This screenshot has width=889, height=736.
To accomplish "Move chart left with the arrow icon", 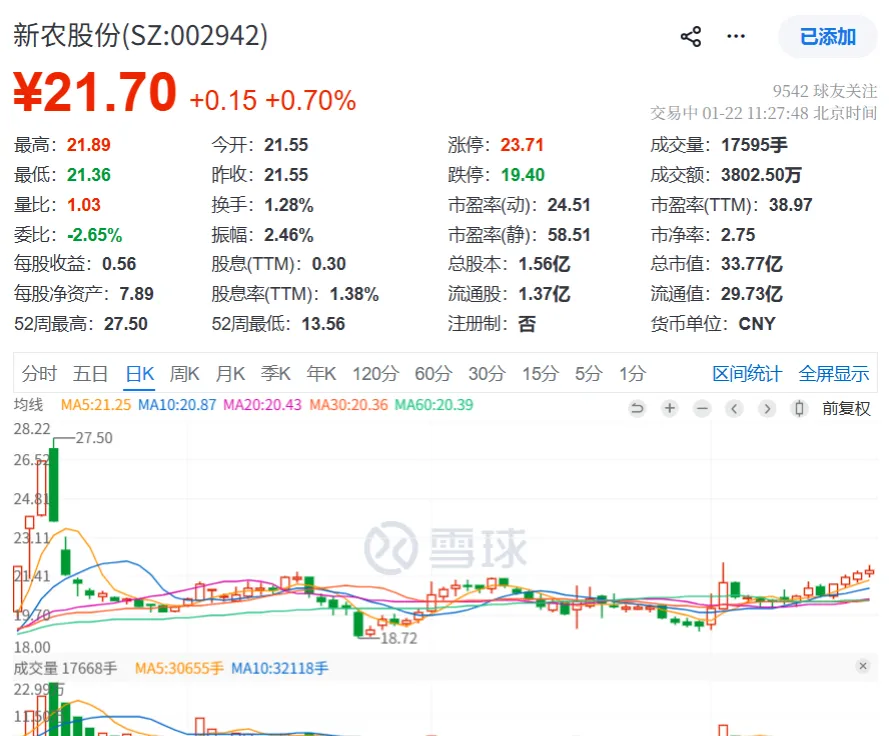I will click(x=734, y=408).
